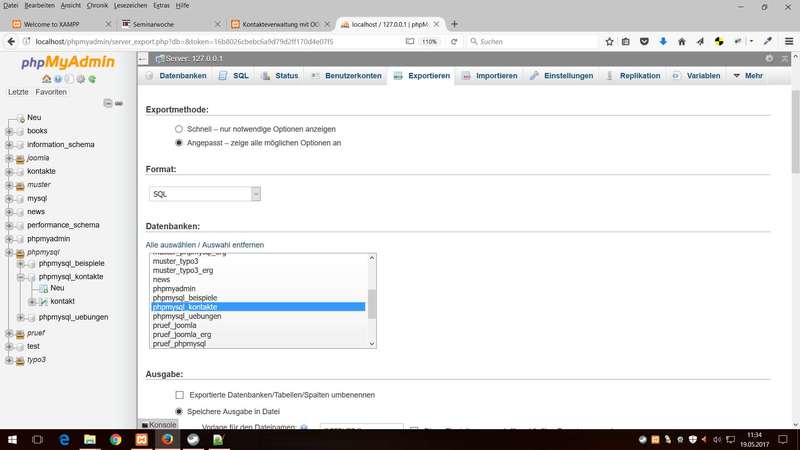Click database list scroll down arrow
The image size is (800, 450).
coord(372,343)
